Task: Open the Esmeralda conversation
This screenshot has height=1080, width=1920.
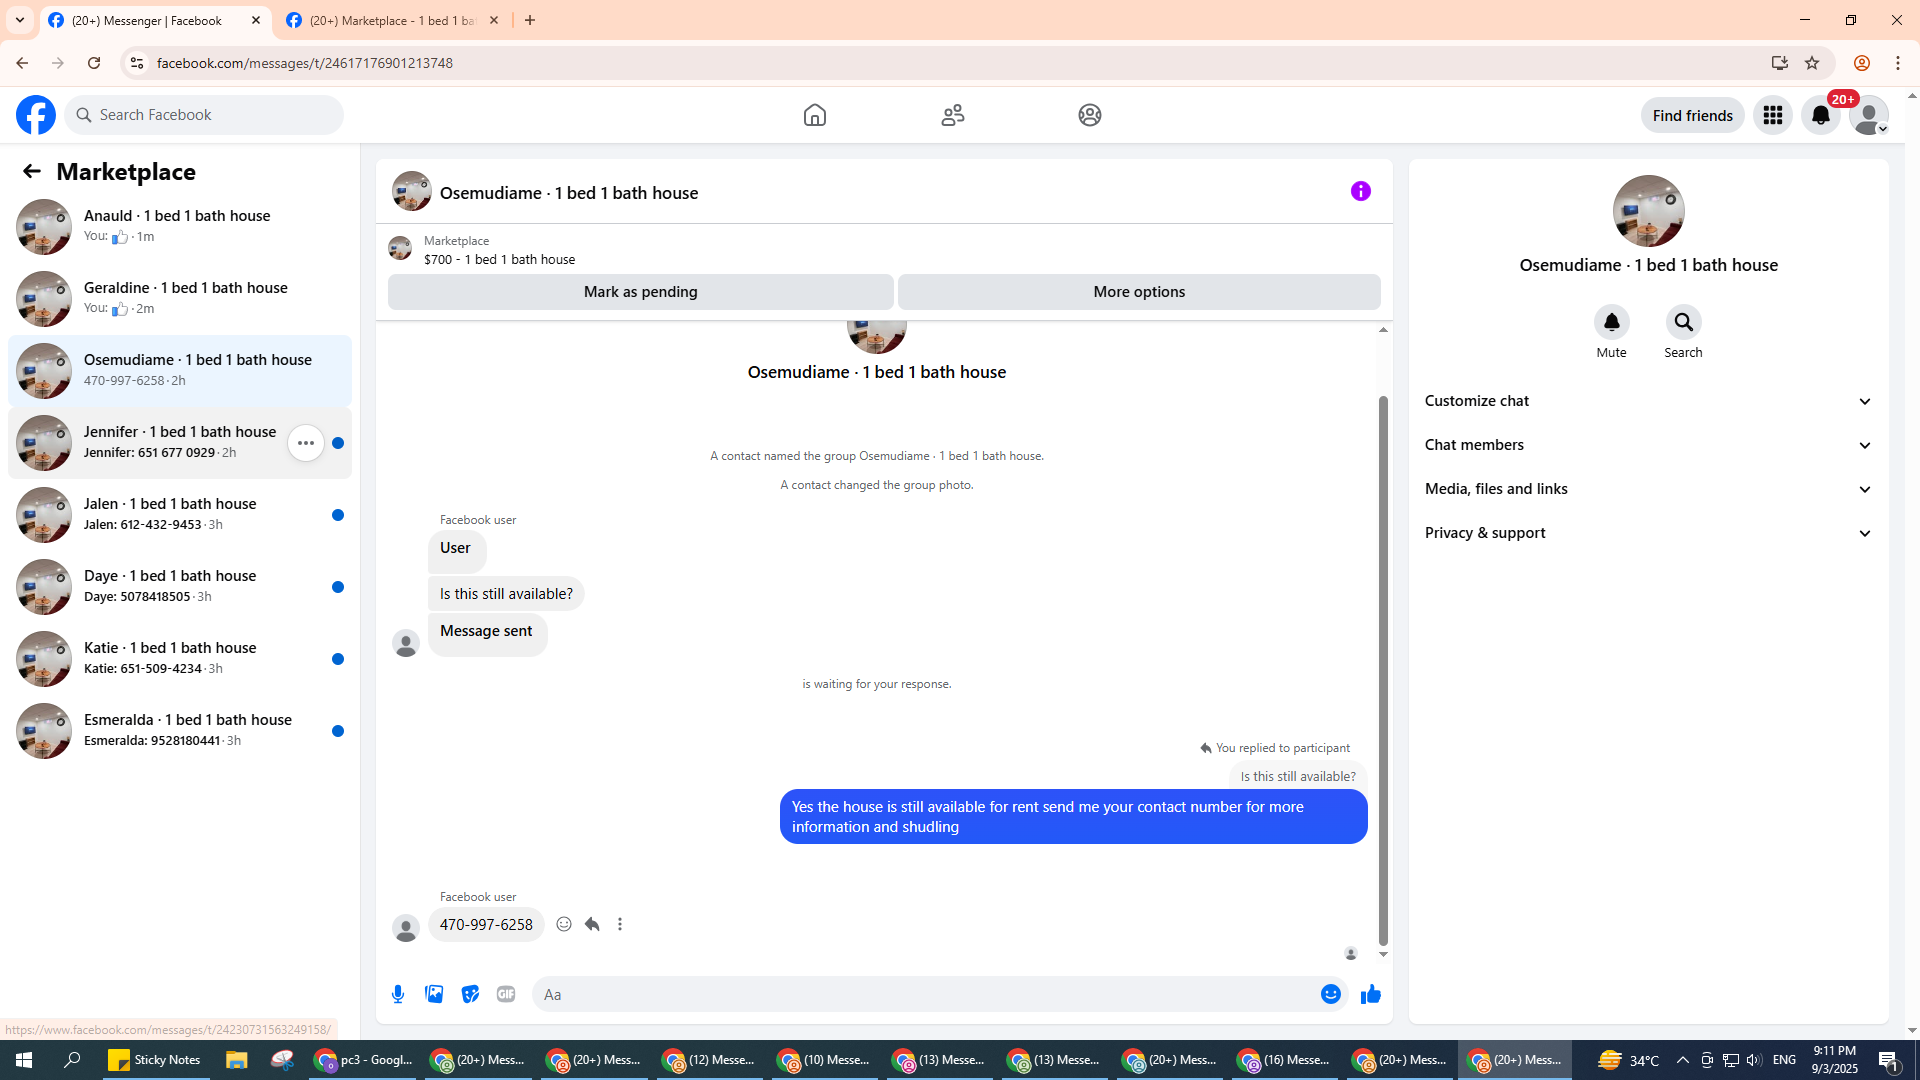Action: [180, 731]
